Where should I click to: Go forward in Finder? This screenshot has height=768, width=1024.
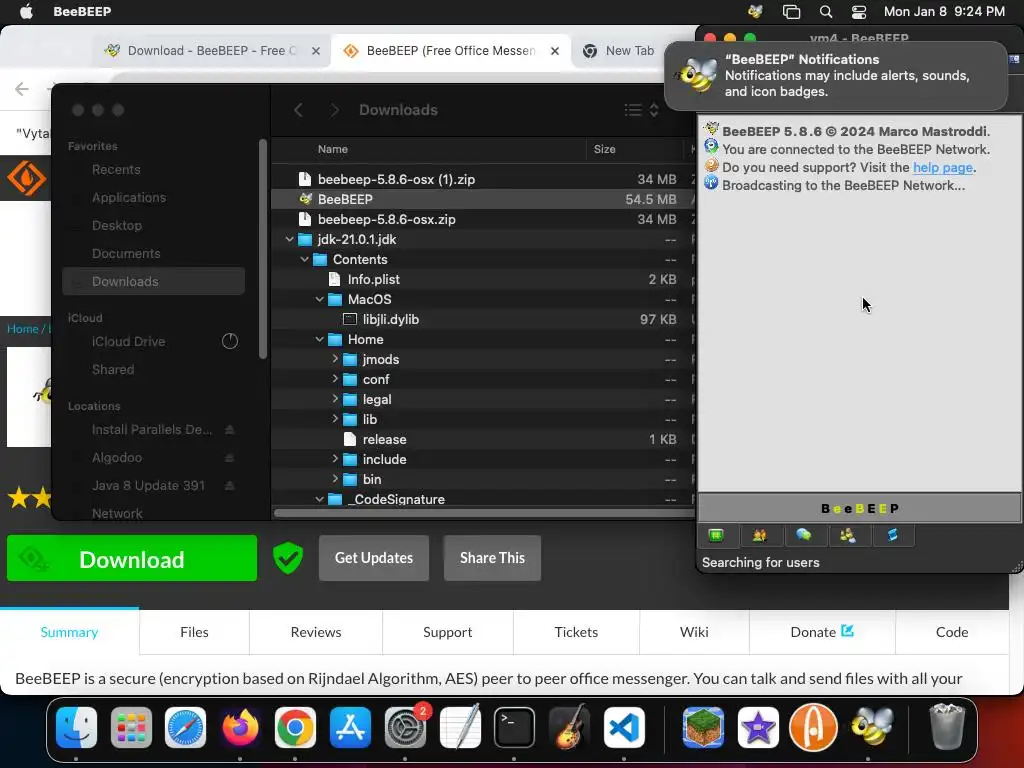[x=334, y=110]
